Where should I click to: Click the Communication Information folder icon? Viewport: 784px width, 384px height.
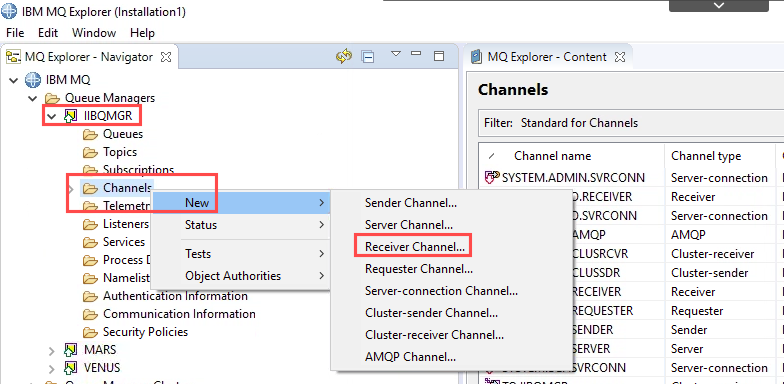(90, 314)
